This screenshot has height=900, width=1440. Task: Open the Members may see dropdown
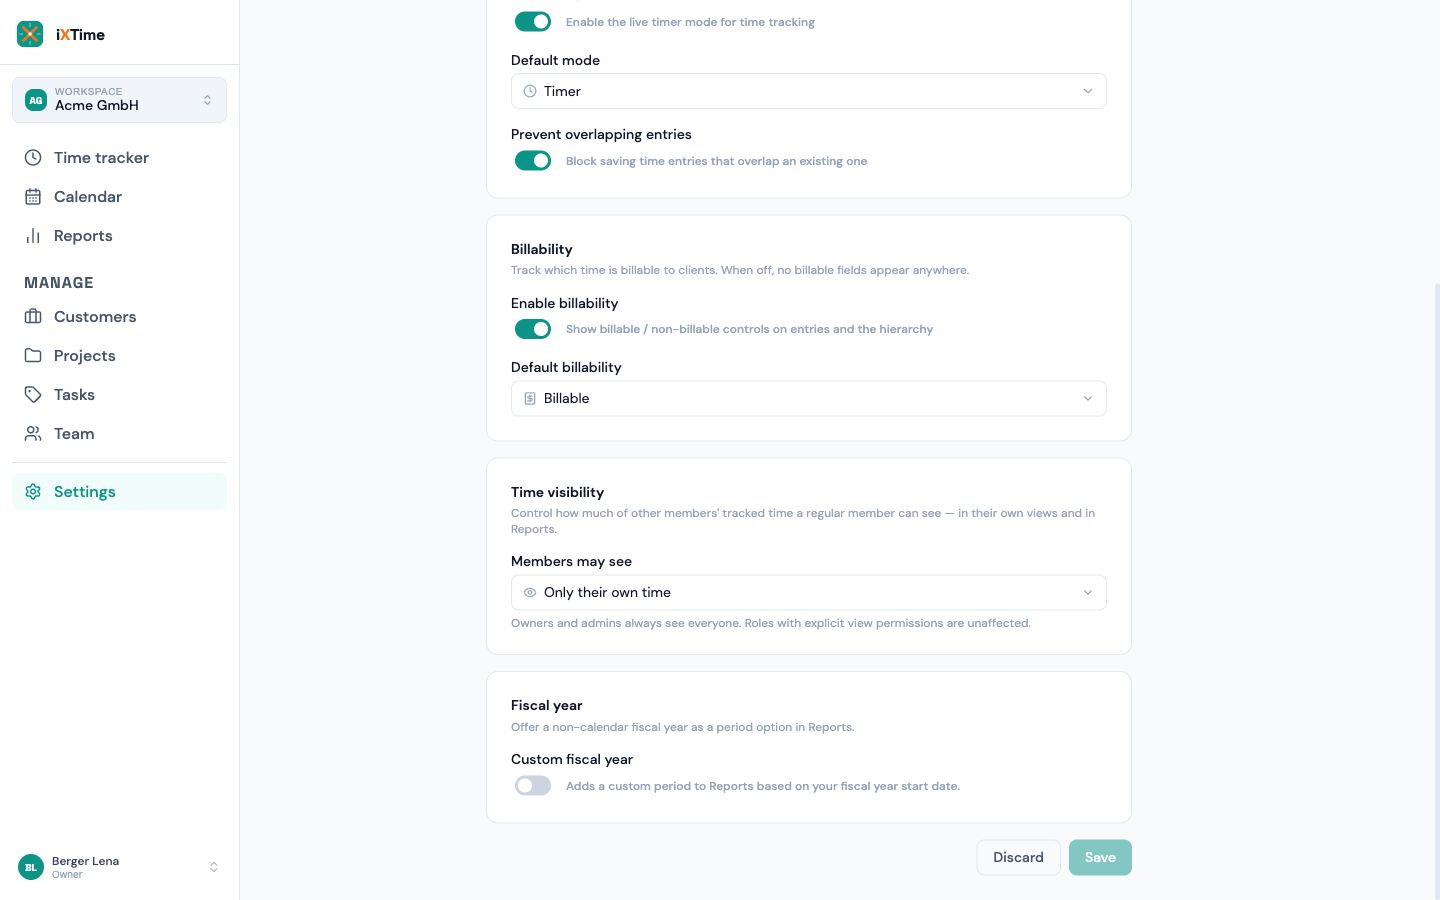click(x=809, y=593)
